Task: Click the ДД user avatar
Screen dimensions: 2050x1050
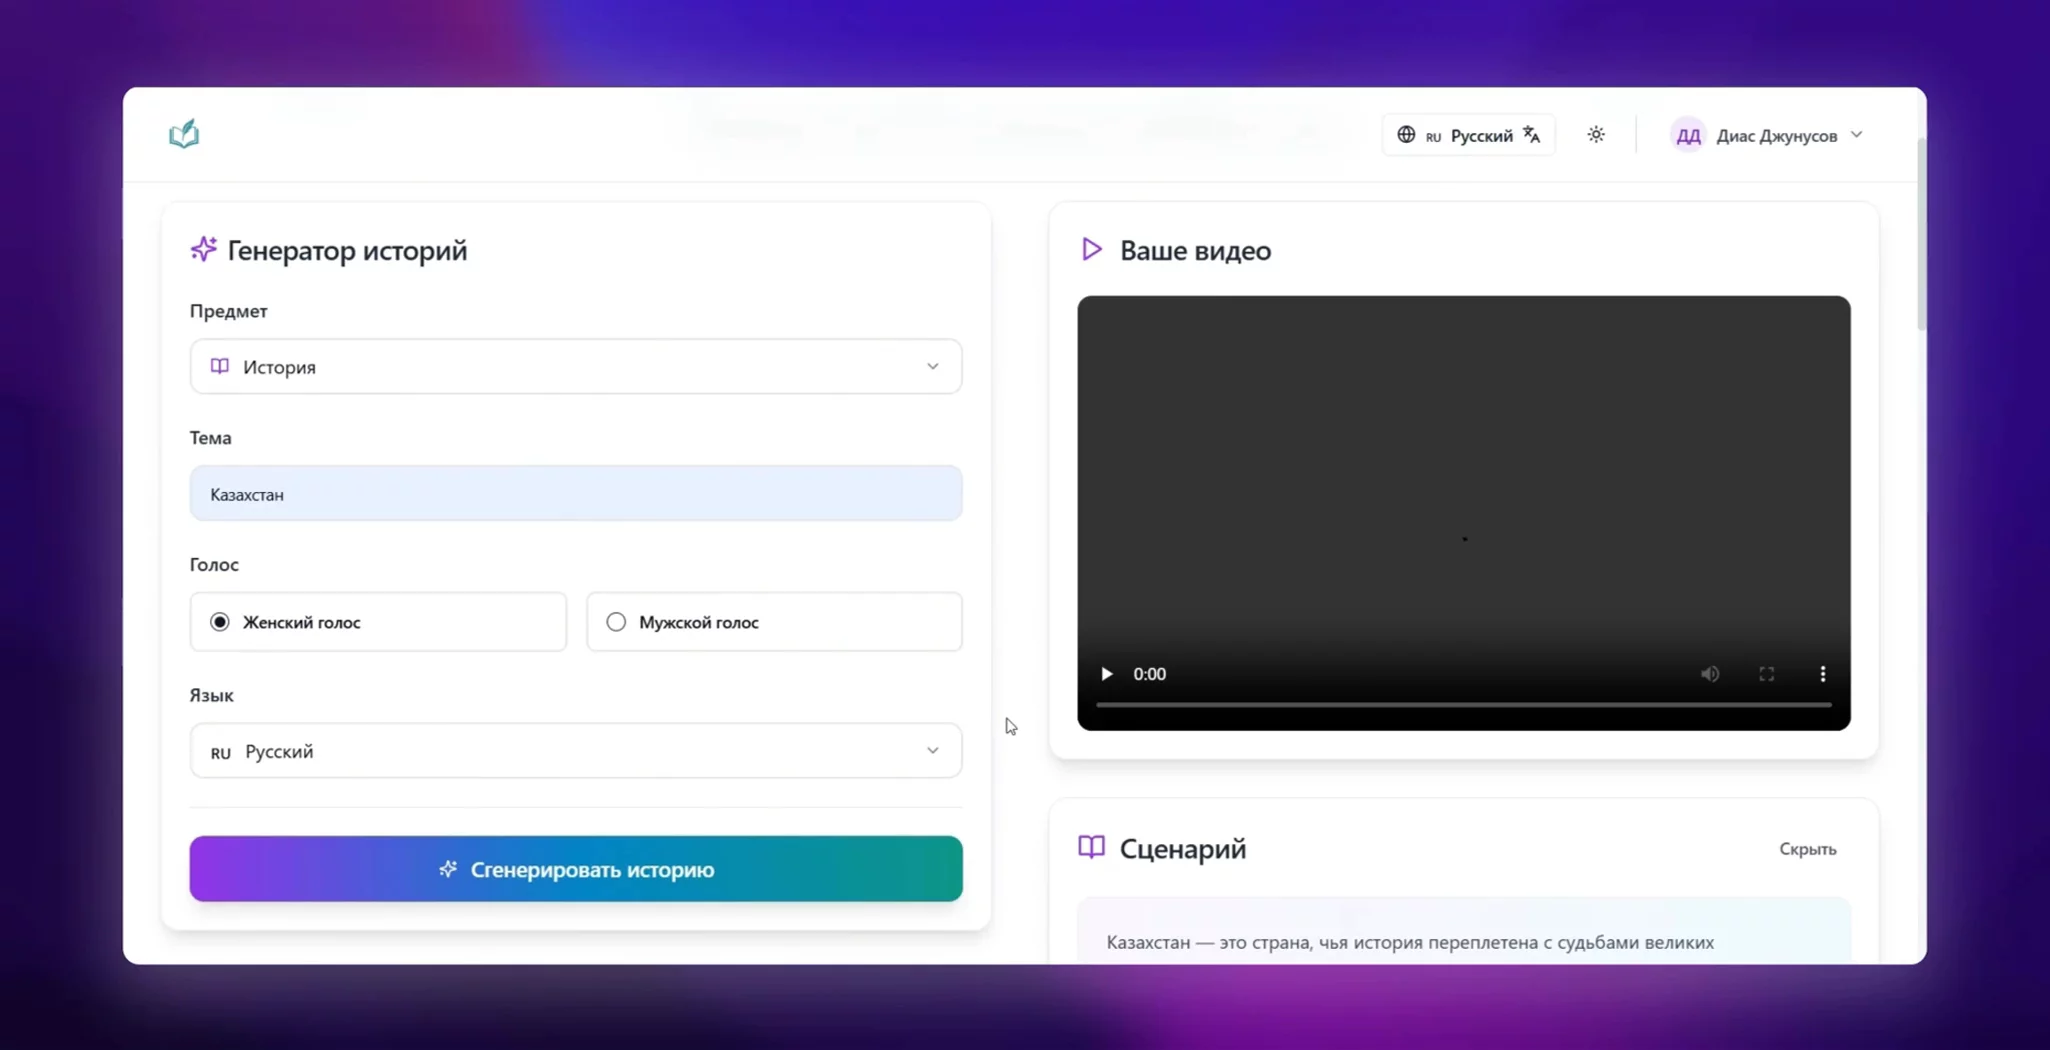Action: click(x=1688, y=135)
